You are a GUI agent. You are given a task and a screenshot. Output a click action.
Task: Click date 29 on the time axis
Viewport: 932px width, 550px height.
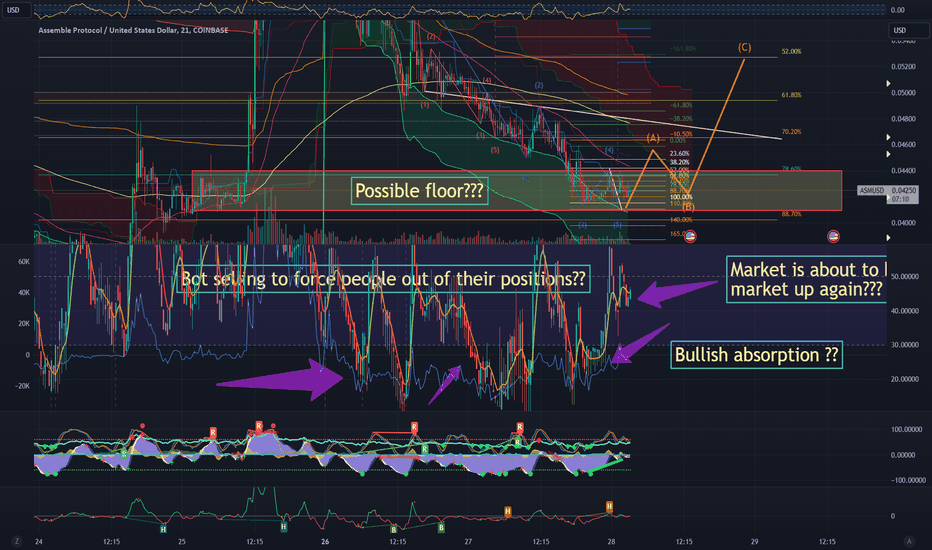pyautogui.click(x=754, y=542)
